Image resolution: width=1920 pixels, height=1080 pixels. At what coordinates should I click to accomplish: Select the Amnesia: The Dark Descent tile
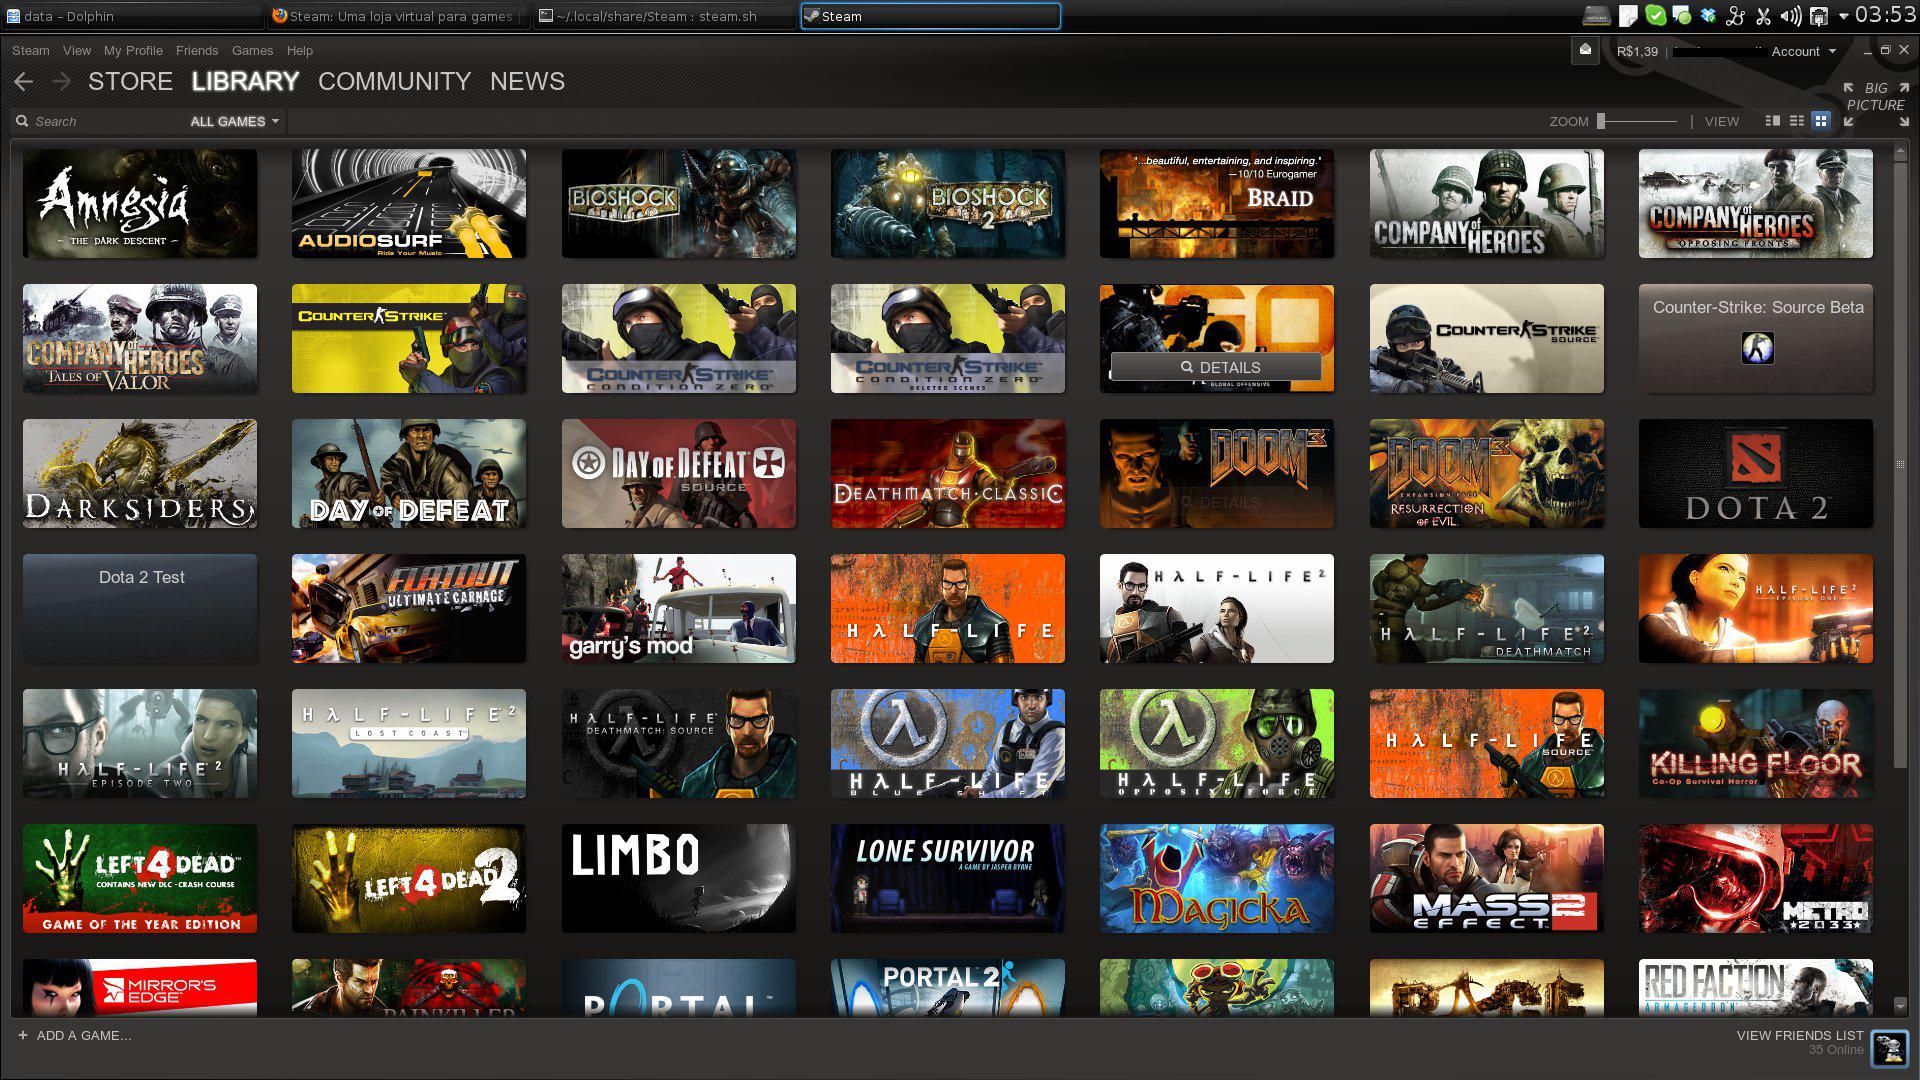(140, 204)
